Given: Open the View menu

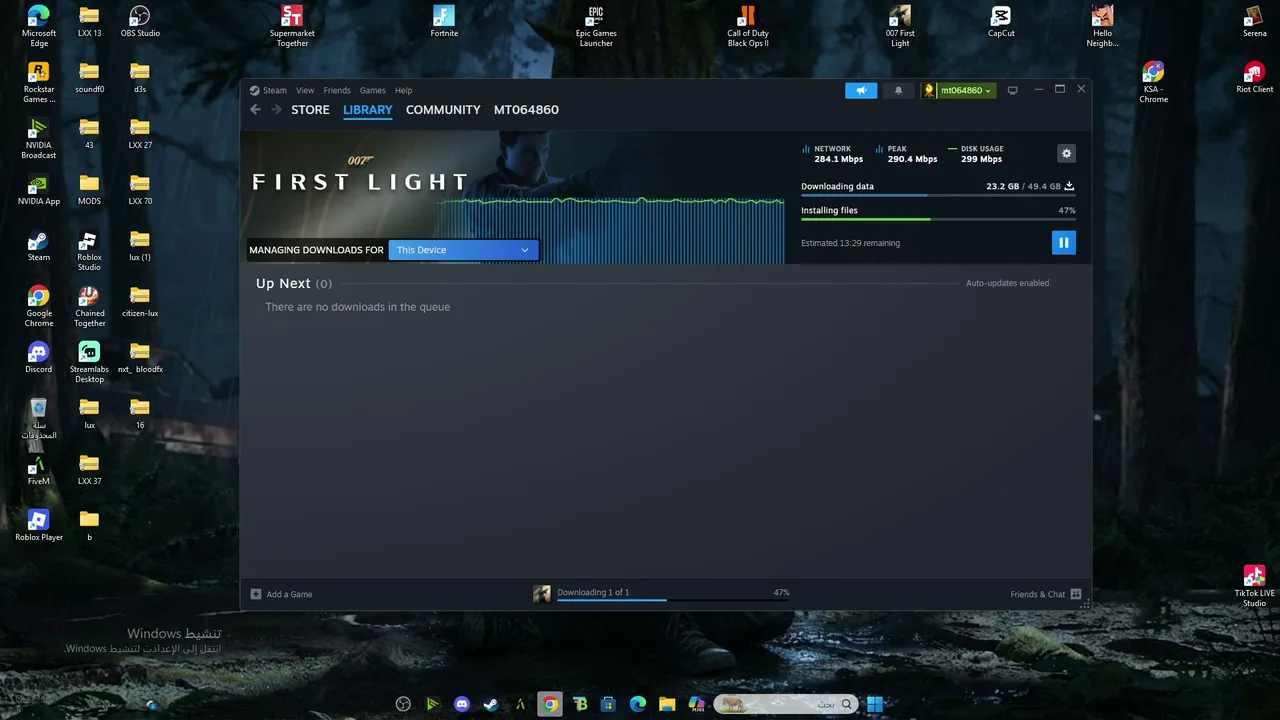Looking at the screenshot, I should click(305, 90).
